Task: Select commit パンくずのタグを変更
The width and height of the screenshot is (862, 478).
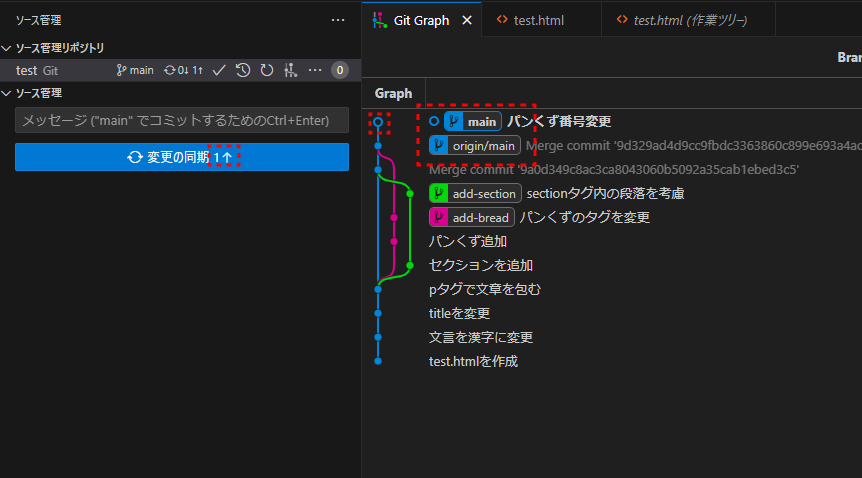Action: click(x=584, y=217)
